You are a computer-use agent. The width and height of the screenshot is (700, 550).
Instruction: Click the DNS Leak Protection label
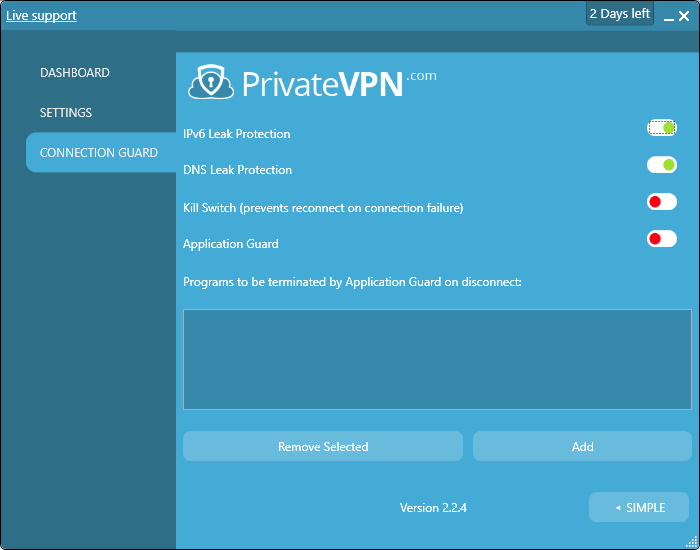tap(238, 170)
